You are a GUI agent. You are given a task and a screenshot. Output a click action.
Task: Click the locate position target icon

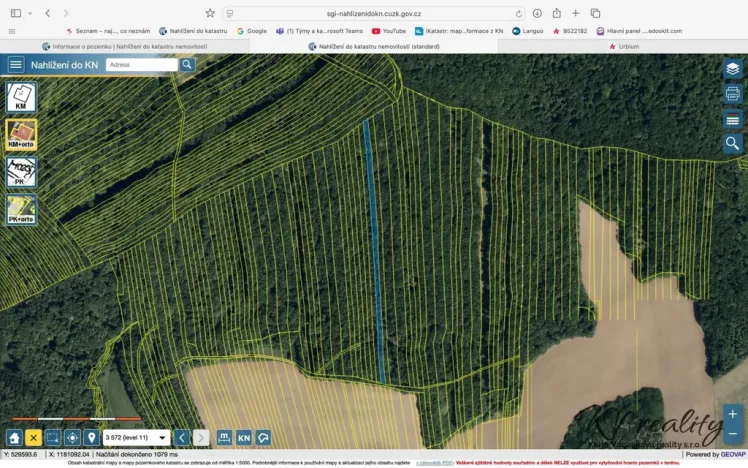click(x=72, y=437)
